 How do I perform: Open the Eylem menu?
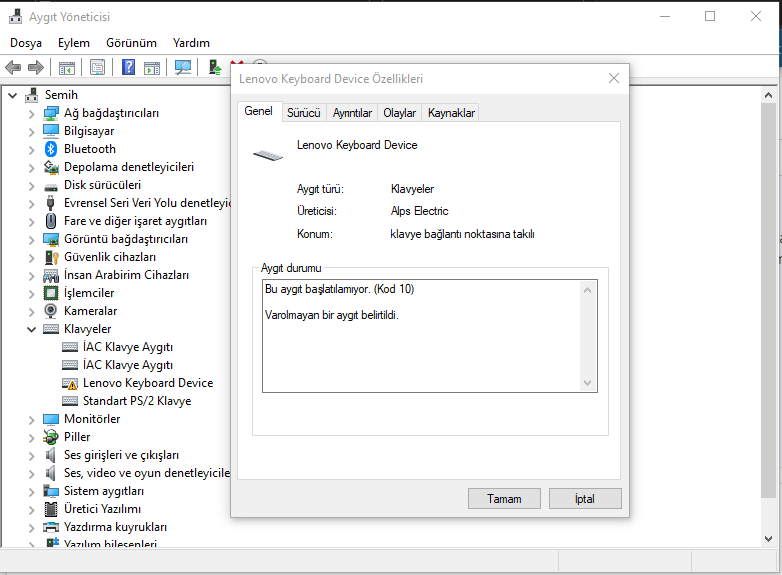[x=74, y=43]
